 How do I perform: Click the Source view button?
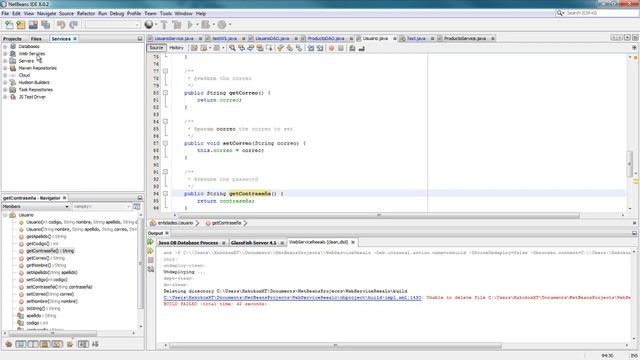(156, 48)
